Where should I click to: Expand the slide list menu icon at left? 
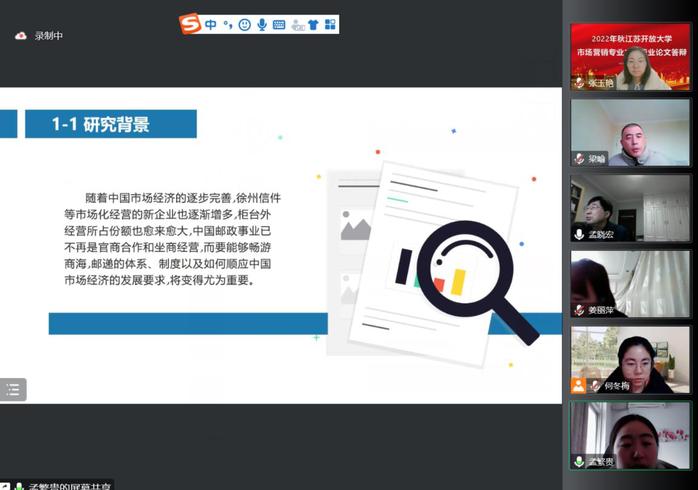[13, 390]
